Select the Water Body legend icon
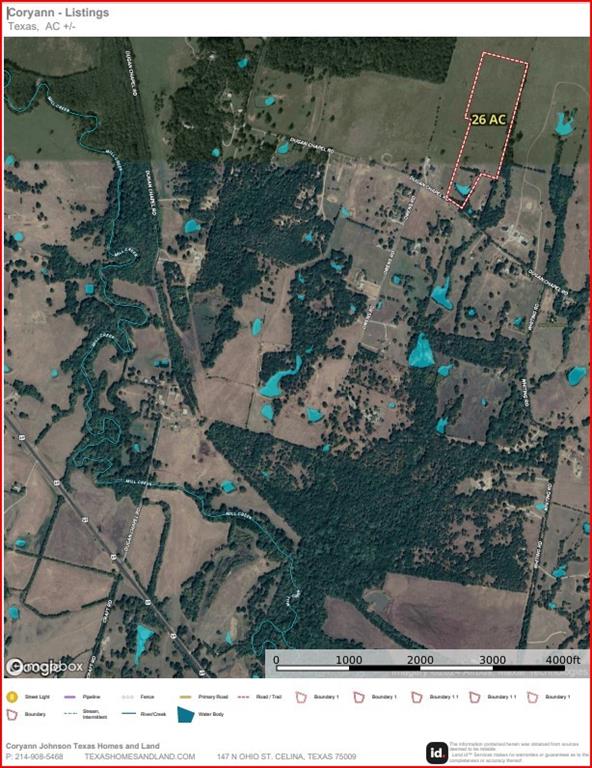This screenshot has width=592, height=768. [186, 714]
